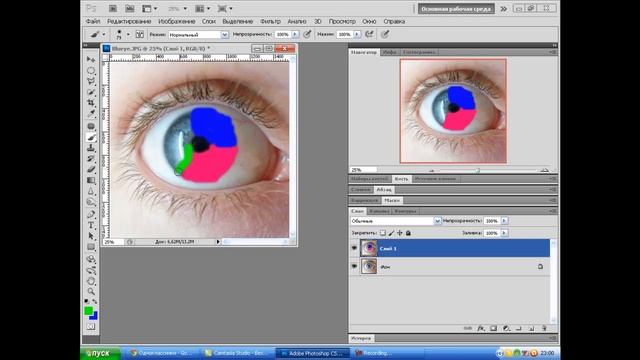Toggle tablet pressure for opacity
The image size is (640, 360).
(x=307, y=34)
